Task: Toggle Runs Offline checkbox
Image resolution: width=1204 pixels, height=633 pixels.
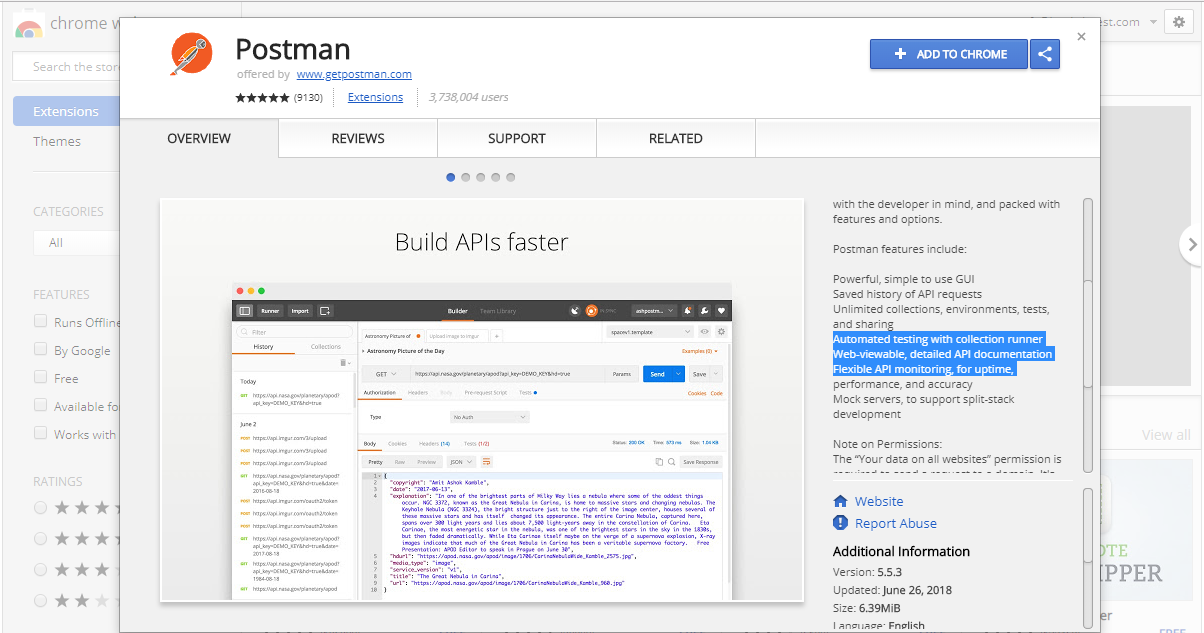Action: [x=41, y=322]
